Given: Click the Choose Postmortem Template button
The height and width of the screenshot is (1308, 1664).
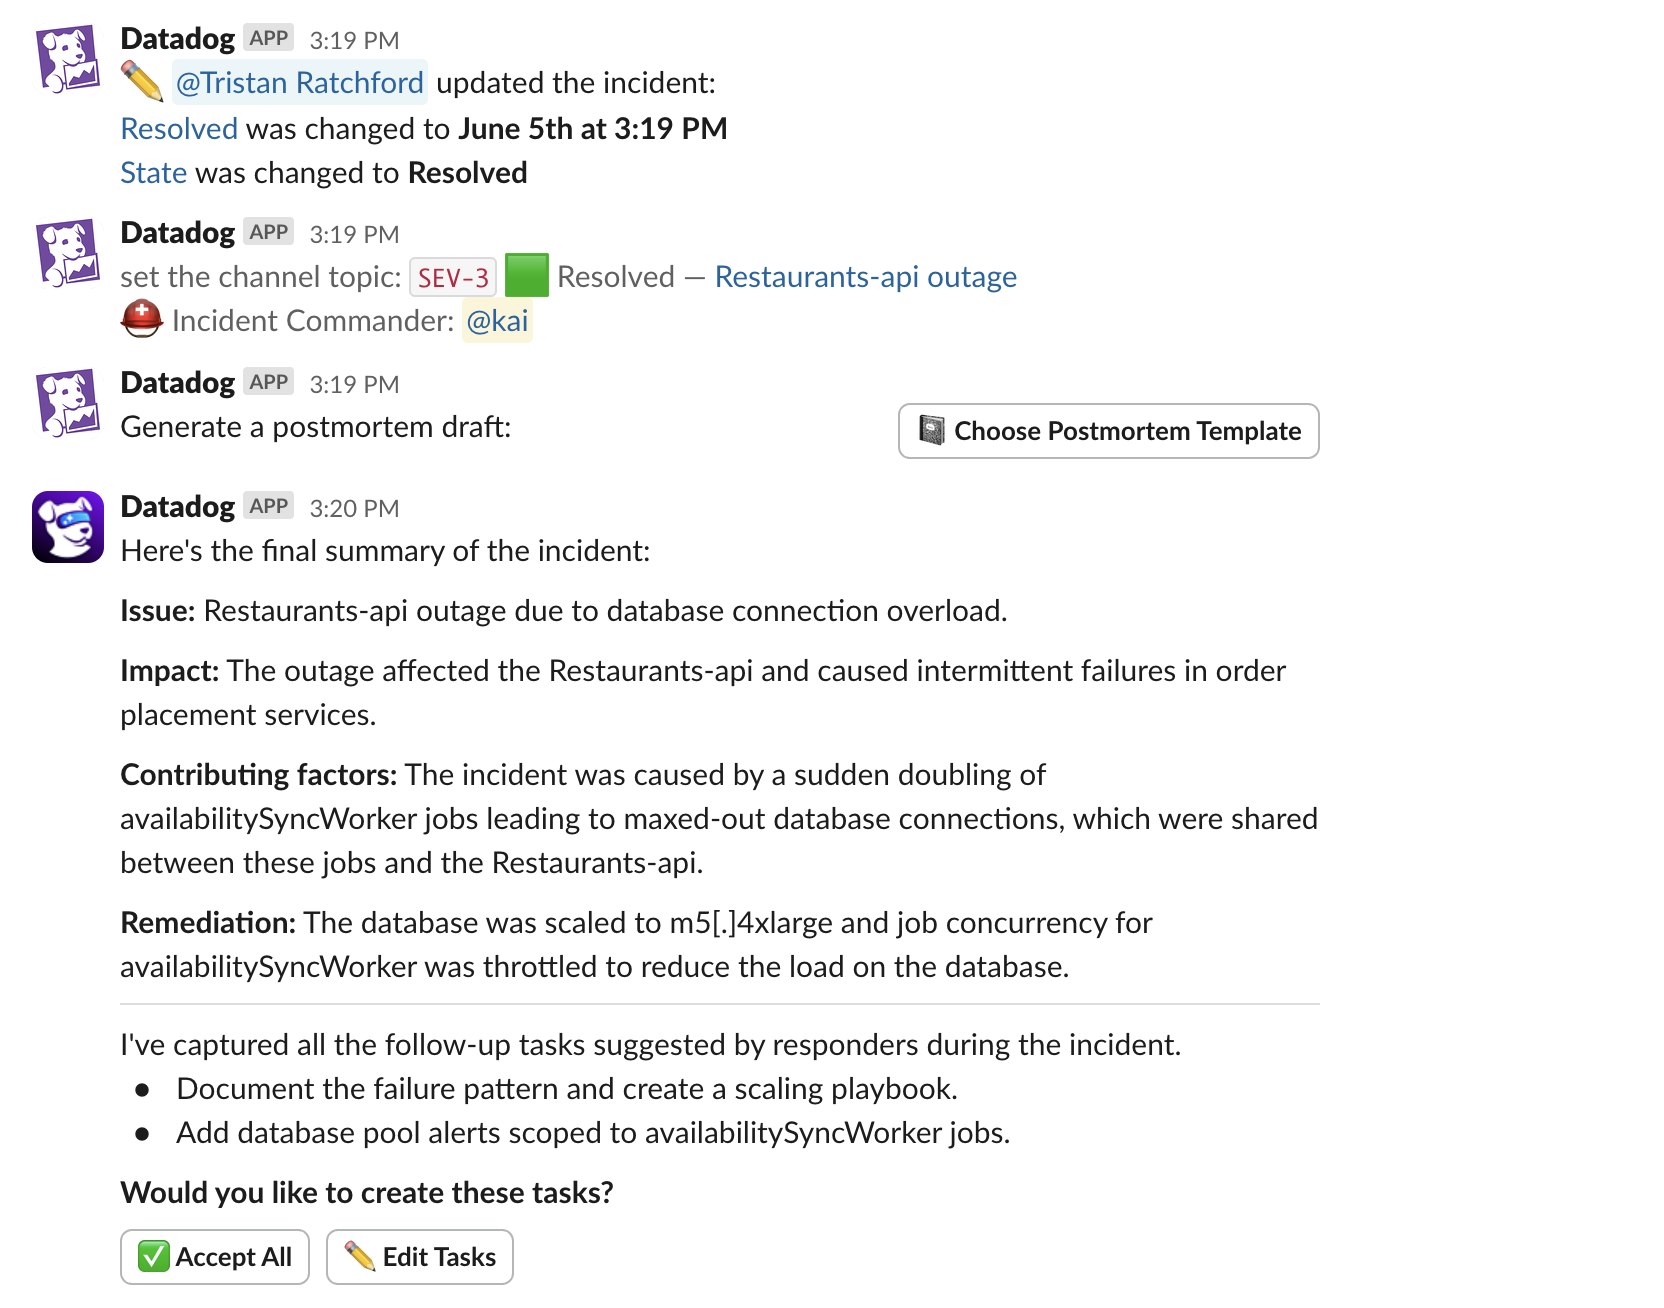Looking at the screenshot, I should [1108, 431].
